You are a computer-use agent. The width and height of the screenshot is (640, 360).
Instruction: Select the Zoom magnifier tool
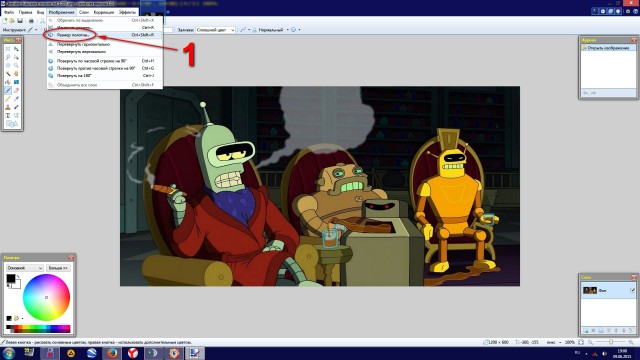click(16, 65)
